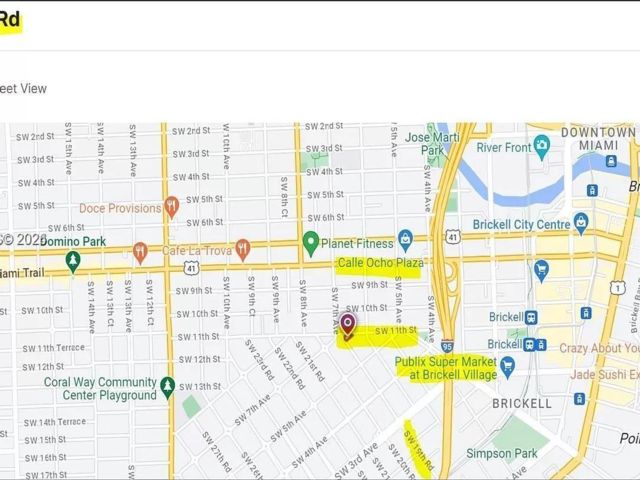This screenshot has width=640, height=480.
Task: Open the Street View tab
Action: click(x=23, y=89)
